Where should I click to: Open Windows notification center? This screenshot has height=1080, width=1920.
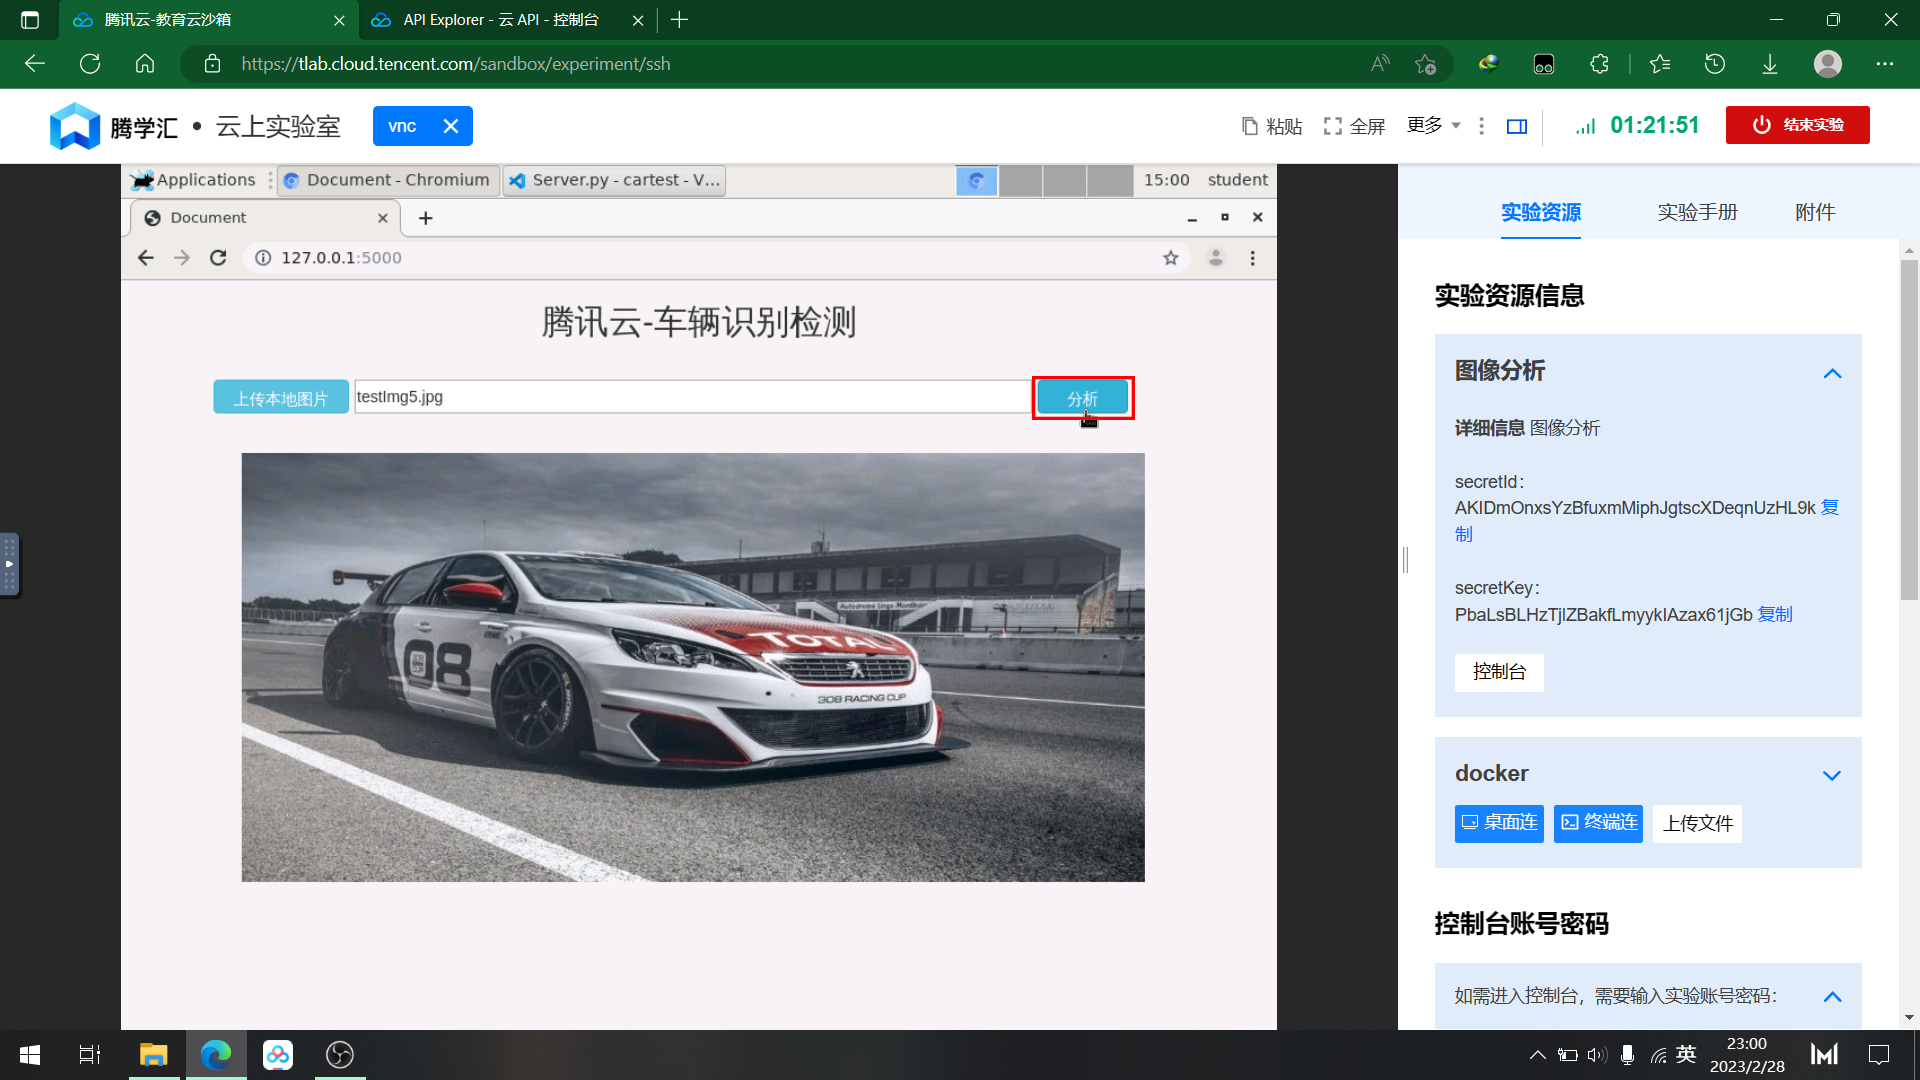tap(1879, 1055)
